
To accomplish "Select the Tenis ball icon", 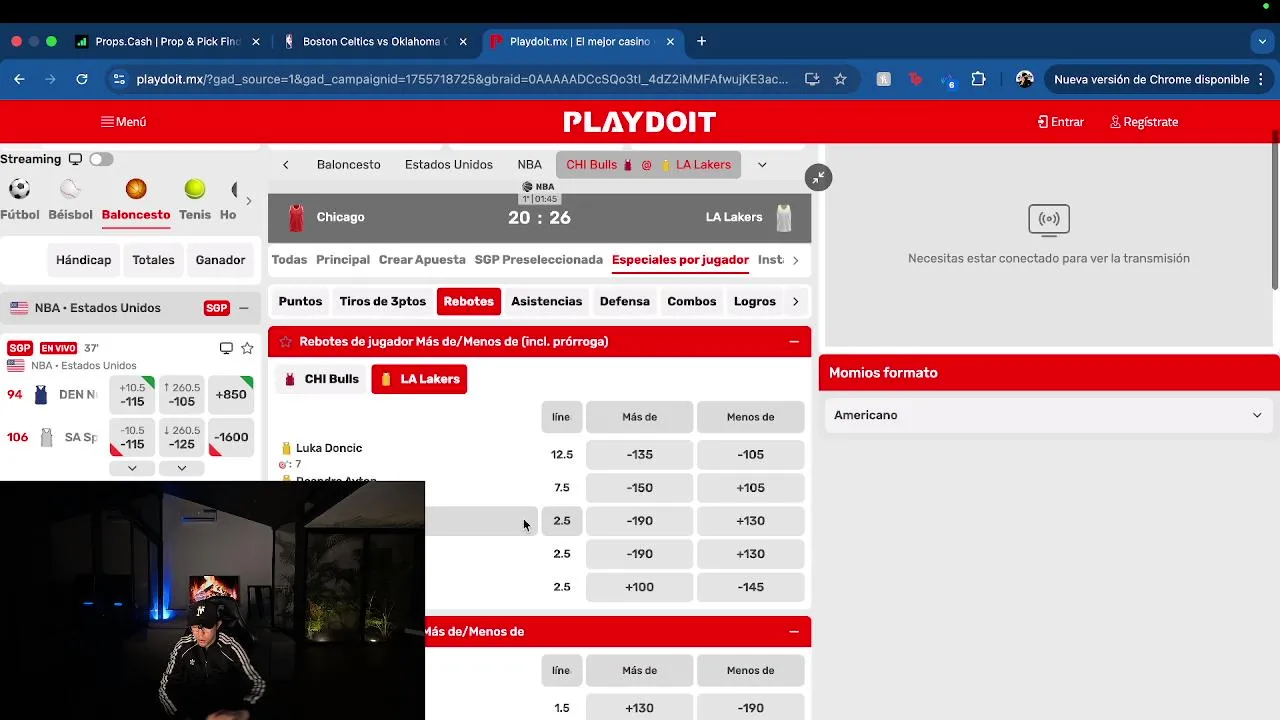I will [195, 189].
